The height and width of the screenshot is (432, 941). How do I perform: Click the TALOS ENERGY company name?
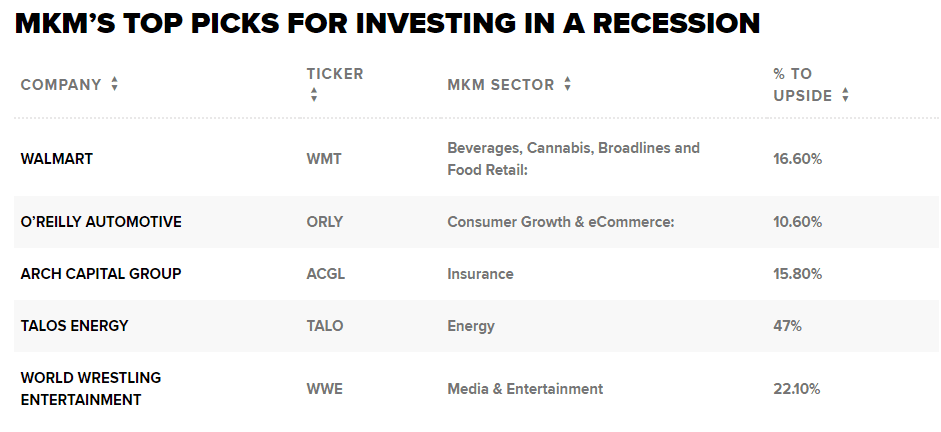click(74, 326)
